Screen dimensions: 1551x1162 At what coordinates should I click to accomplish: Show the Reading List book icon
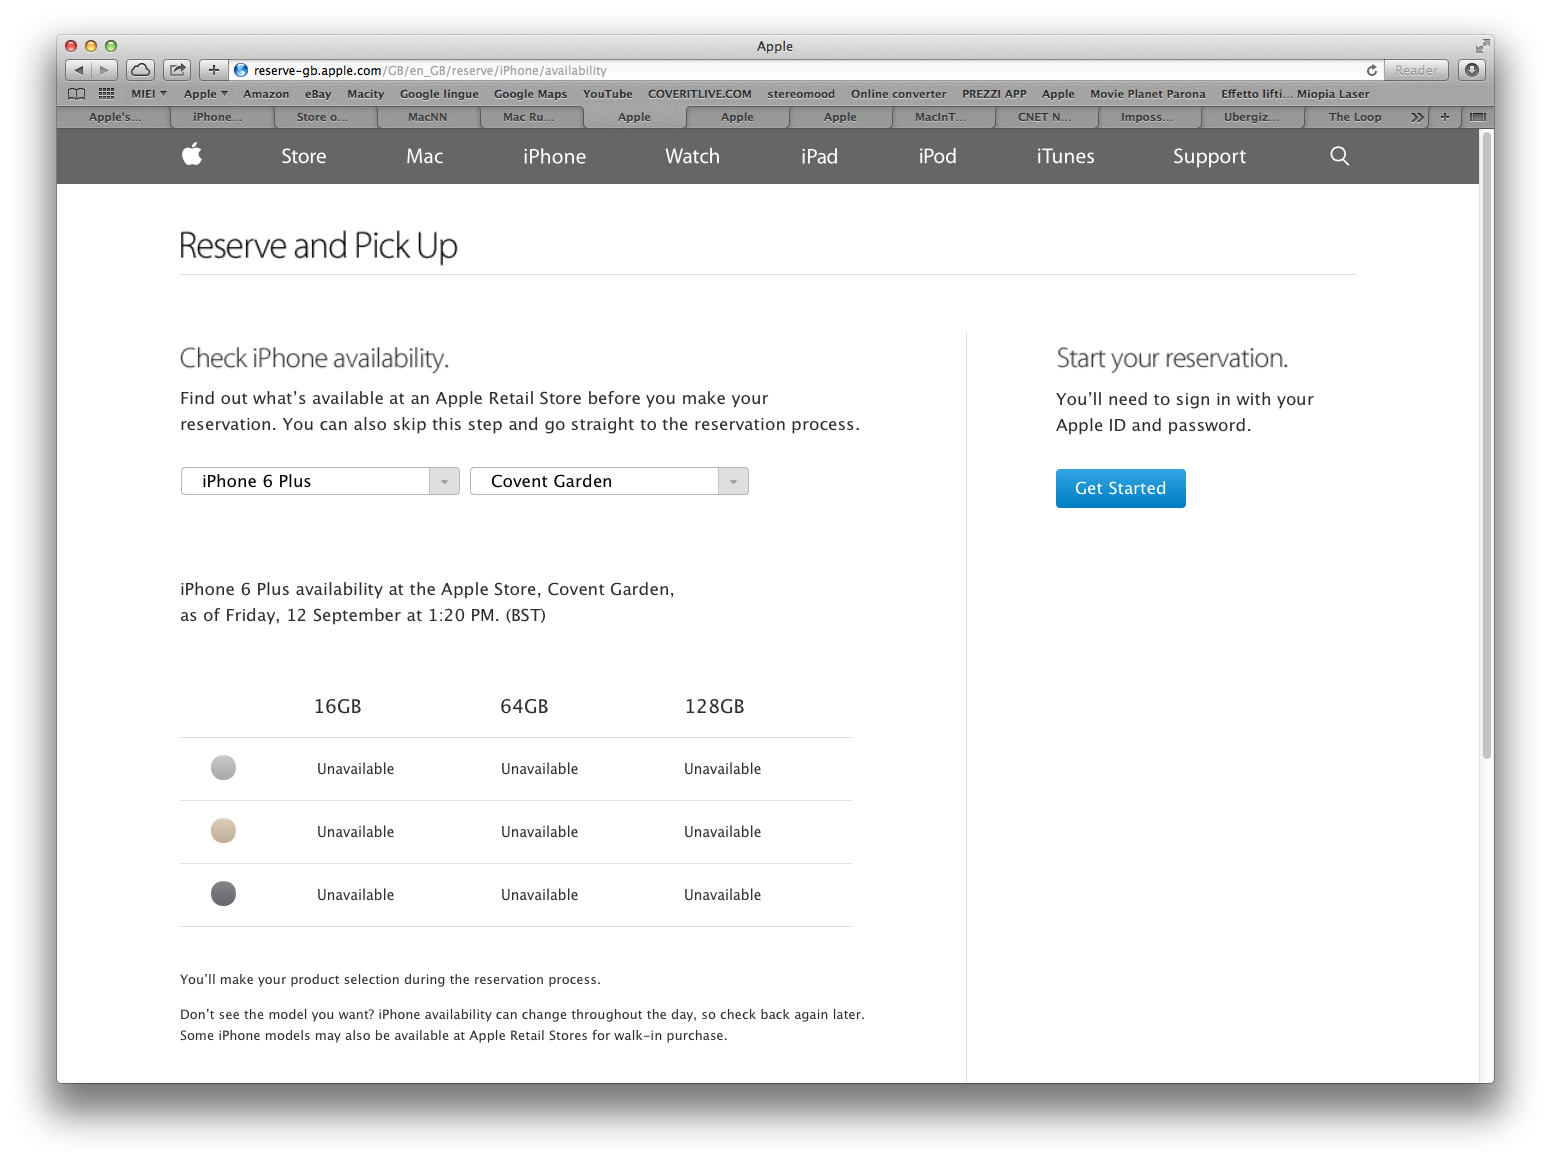coord(76,94)
